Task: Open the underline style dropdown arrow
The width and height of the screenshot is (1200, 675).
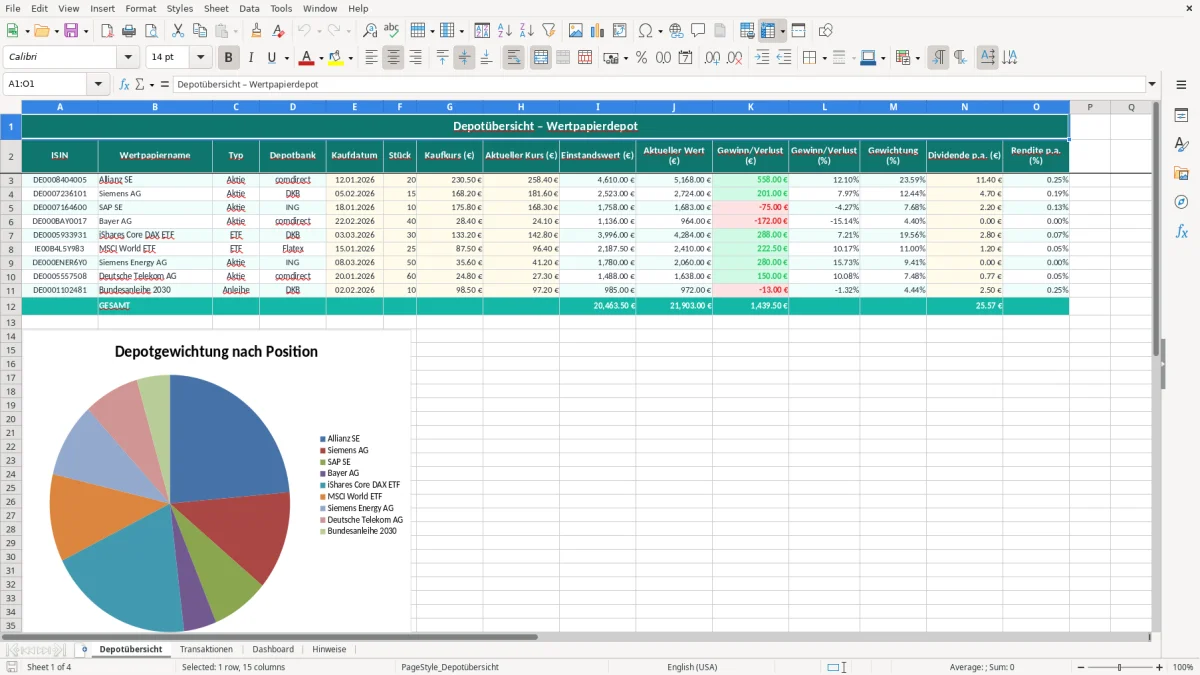Action: 286,58
